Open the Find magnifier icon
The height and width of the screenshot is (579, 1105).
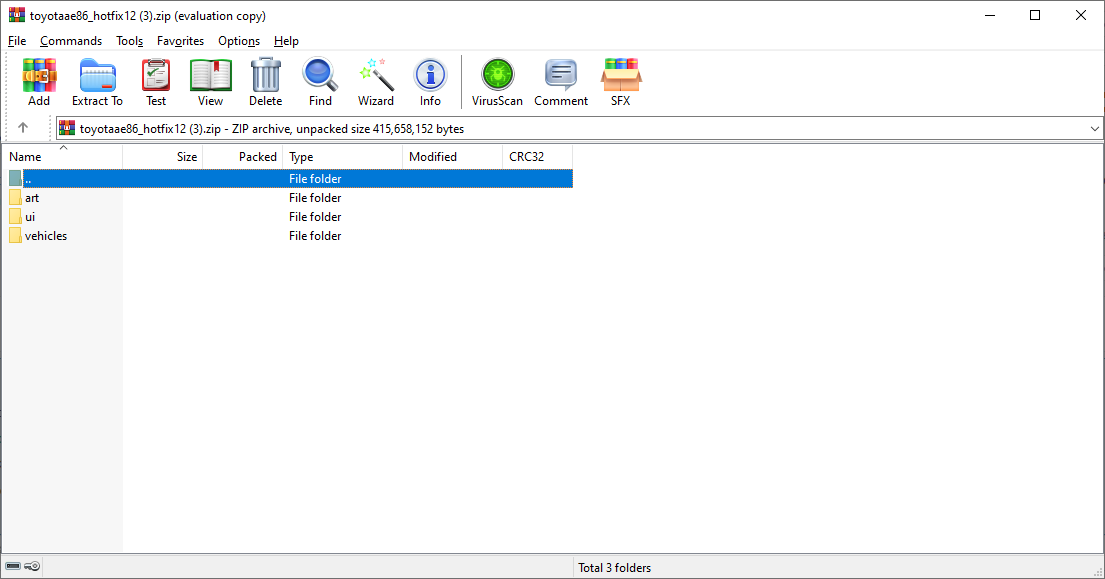320,75
